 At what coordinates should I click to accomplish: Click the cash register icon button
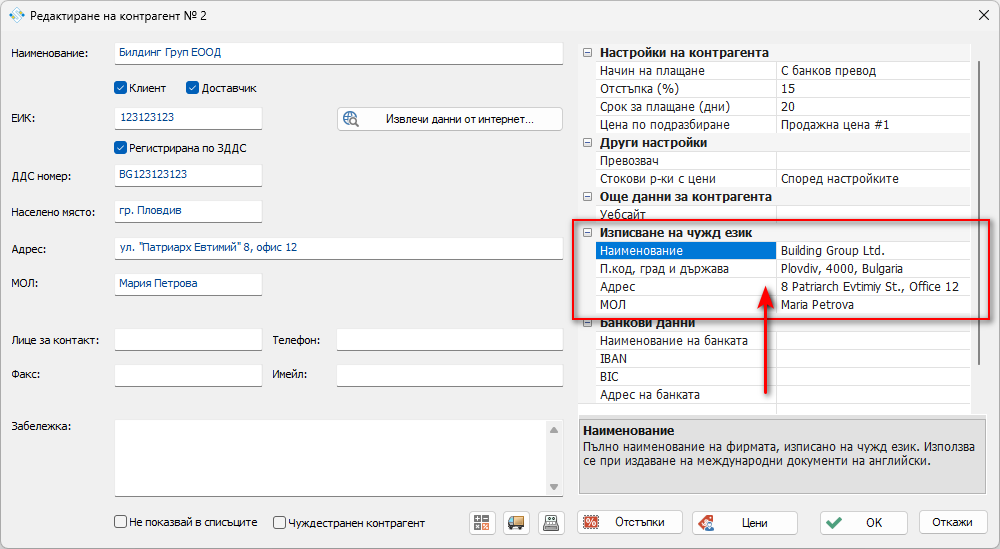point(551,523)
